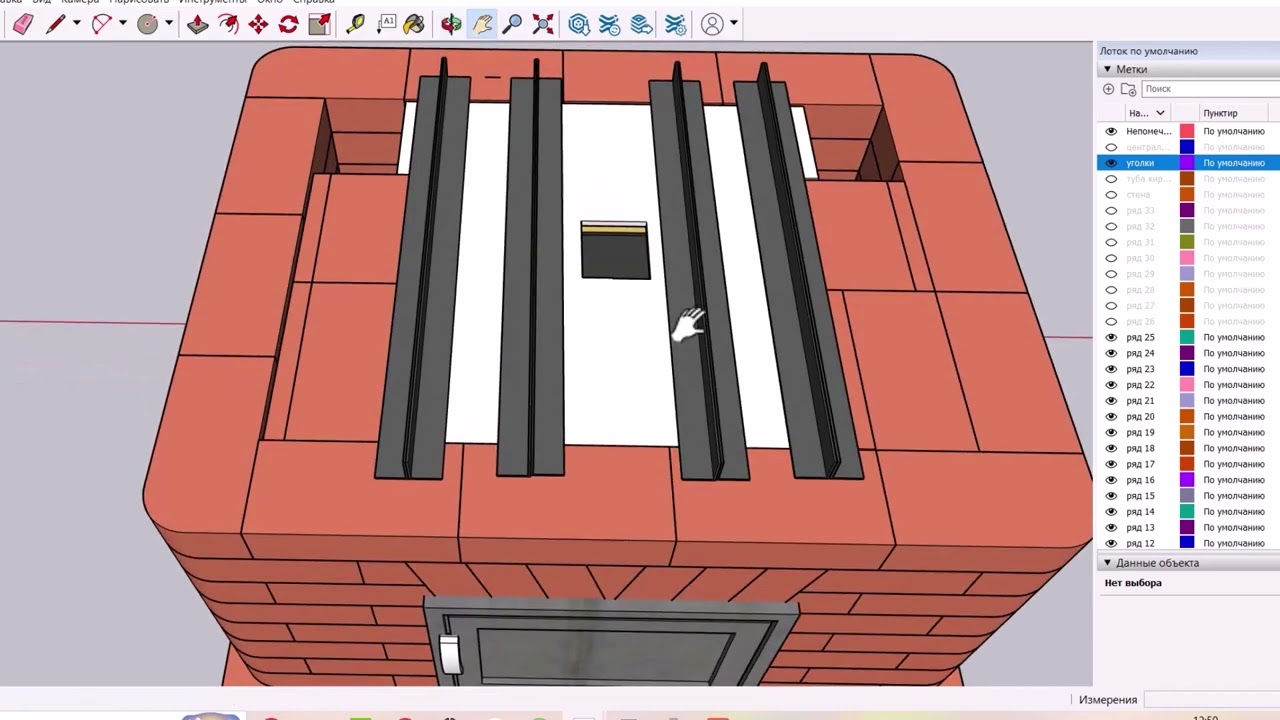1280x720 pixels.
Task: Select the ряд 15 tag row
Action: [1188, 496]
